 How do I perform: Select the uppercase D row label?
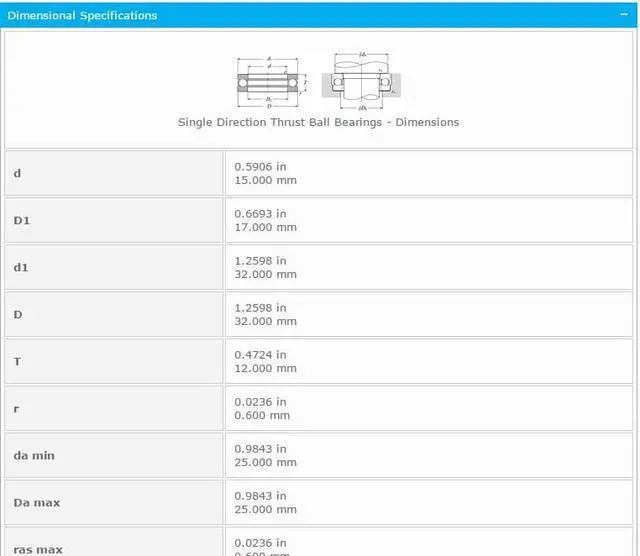pyautogui.click(x=18, y=314)
